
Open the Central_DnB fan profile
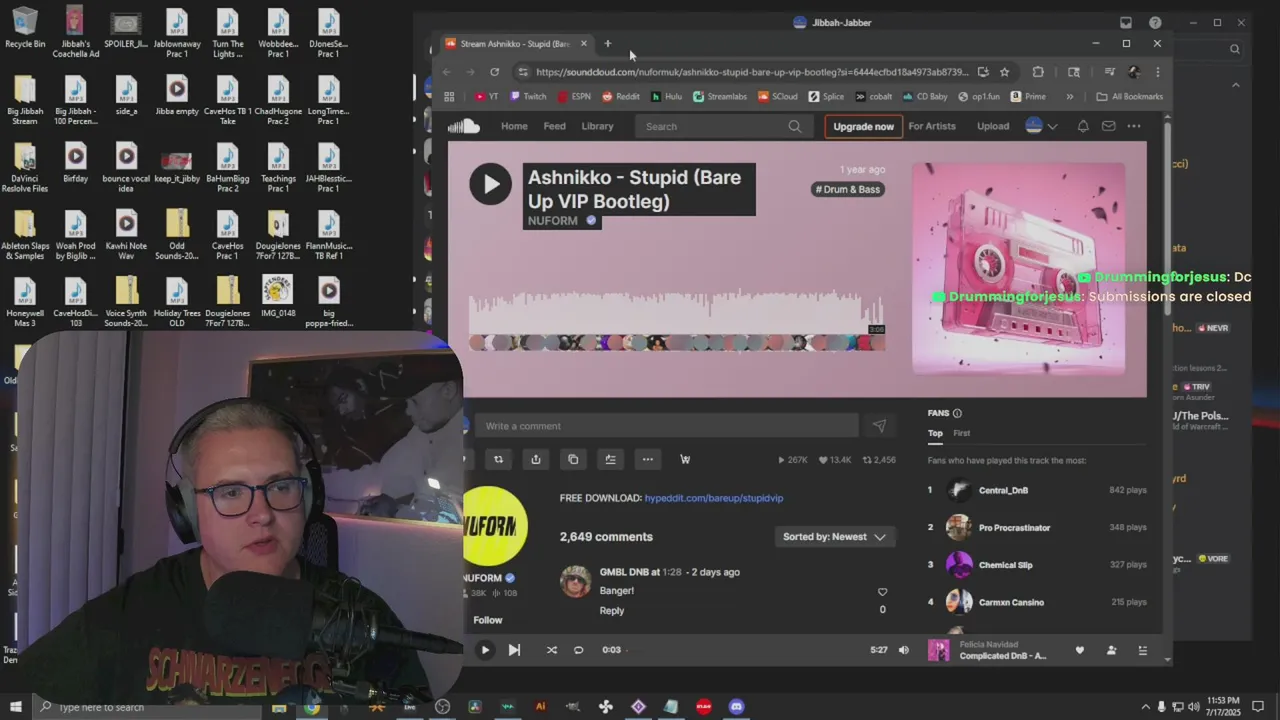point(1003,490)
